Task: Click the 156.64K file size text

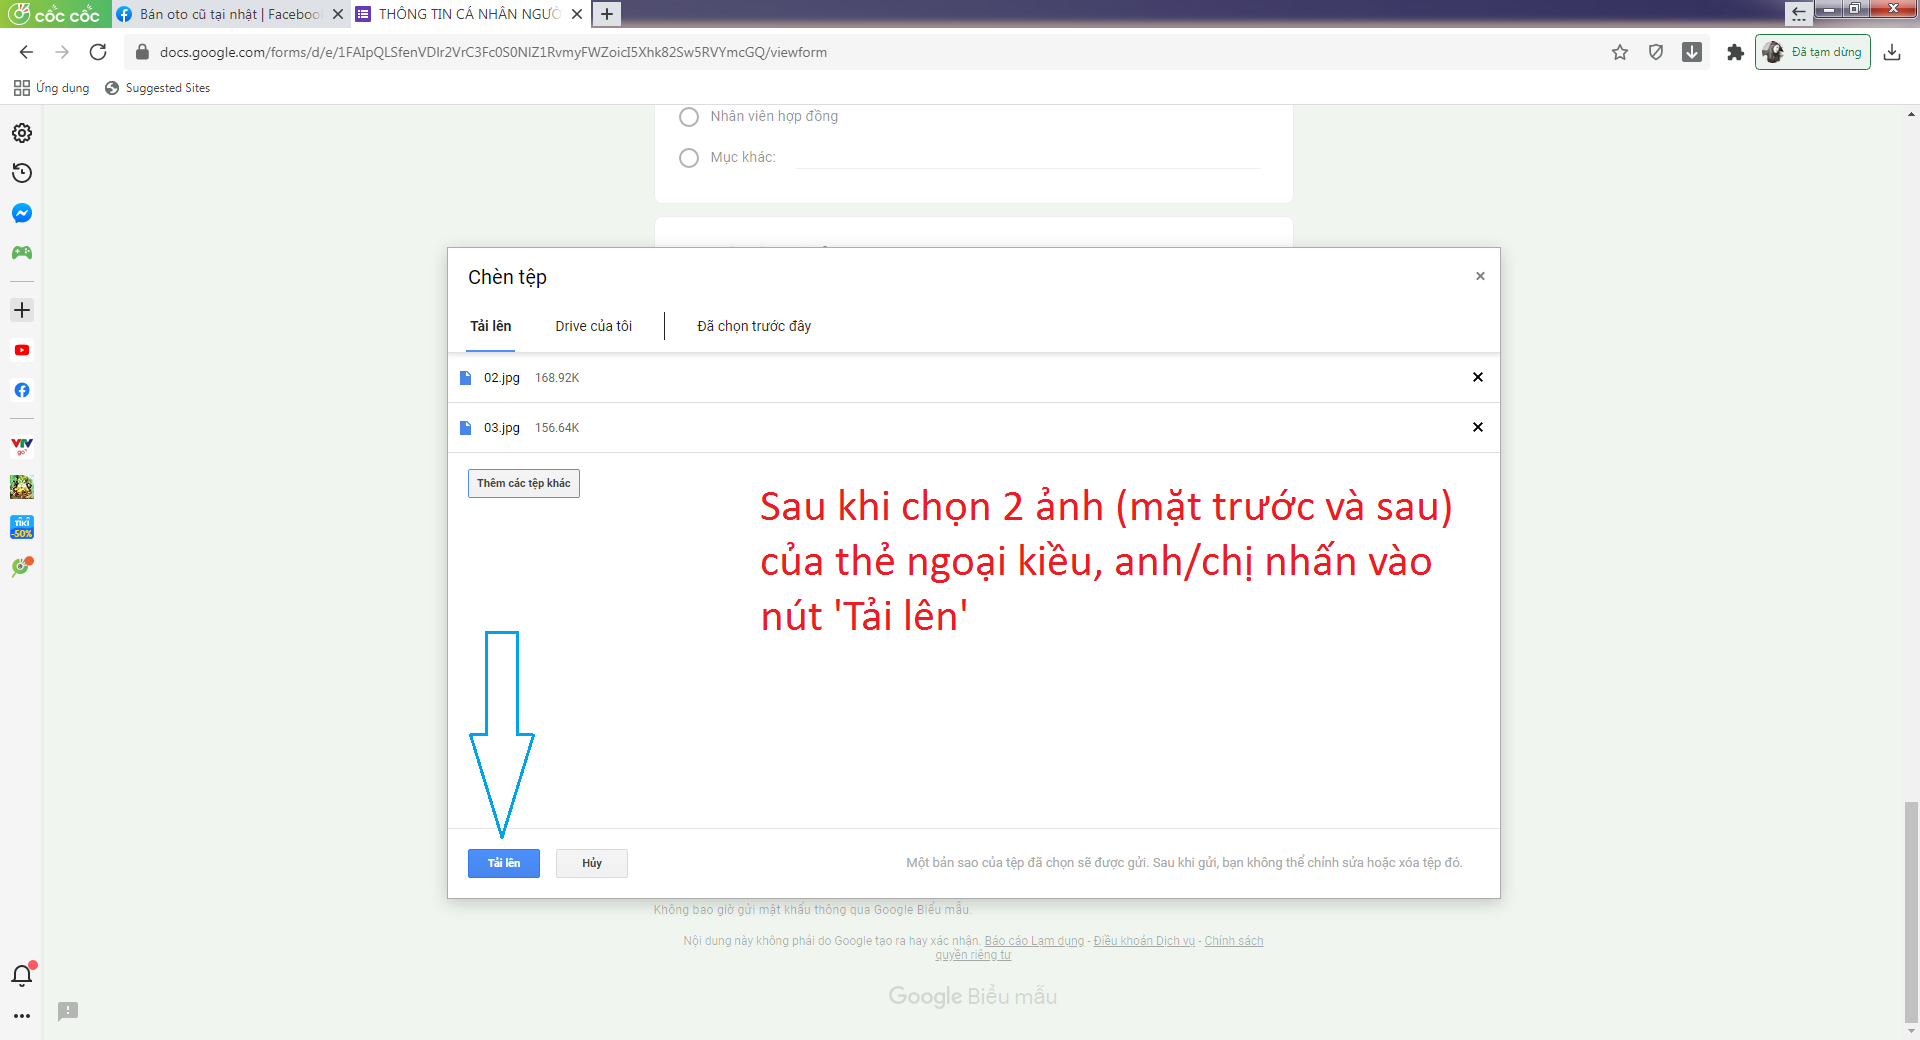Action: pyautogui.click(x=557, y=428)
